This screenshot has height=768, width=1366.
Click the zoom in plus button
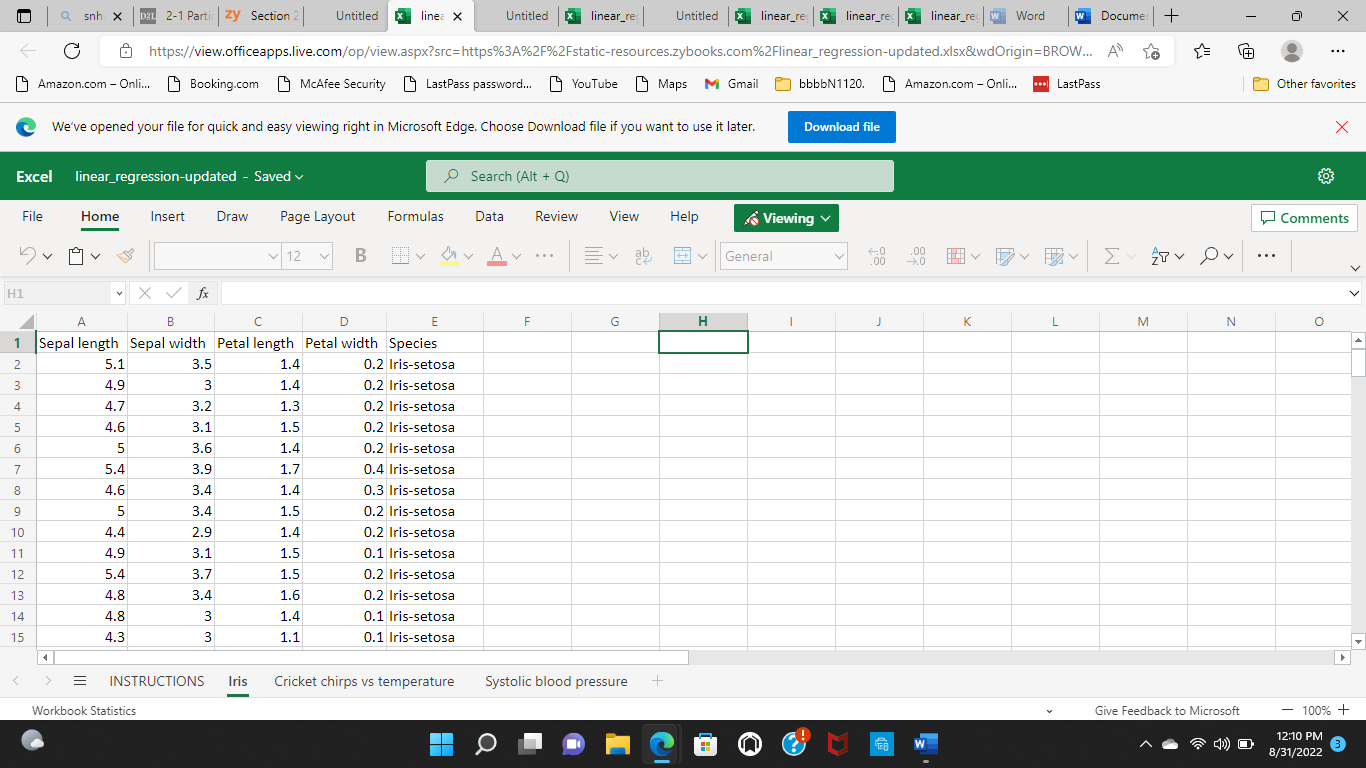pos(1343,710)
